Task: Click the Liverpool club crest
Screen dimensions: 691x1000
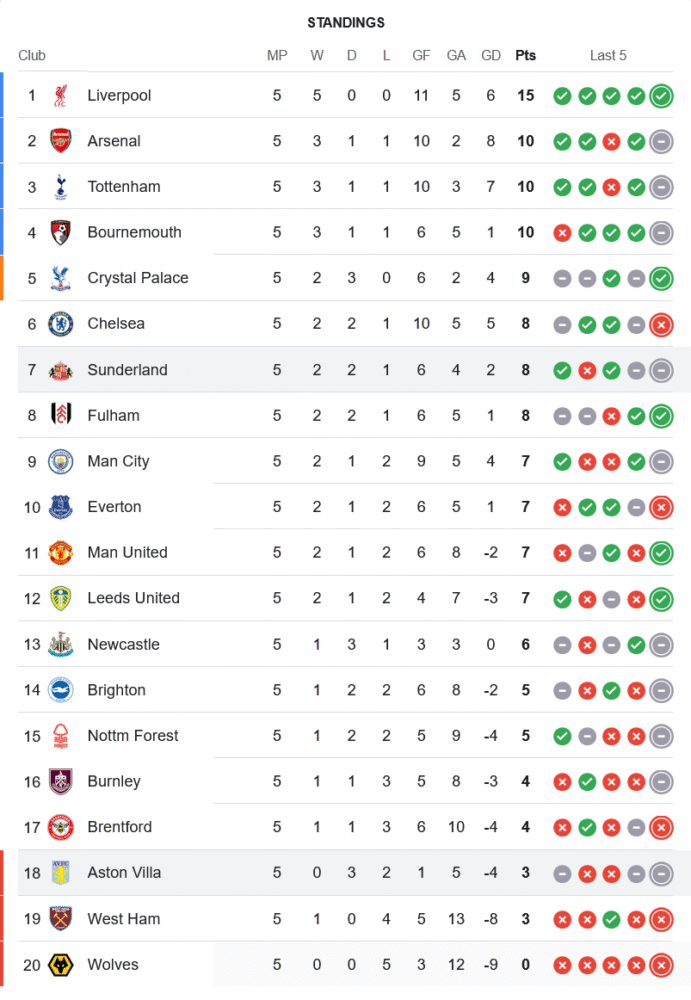Action: tap(61, 96)
